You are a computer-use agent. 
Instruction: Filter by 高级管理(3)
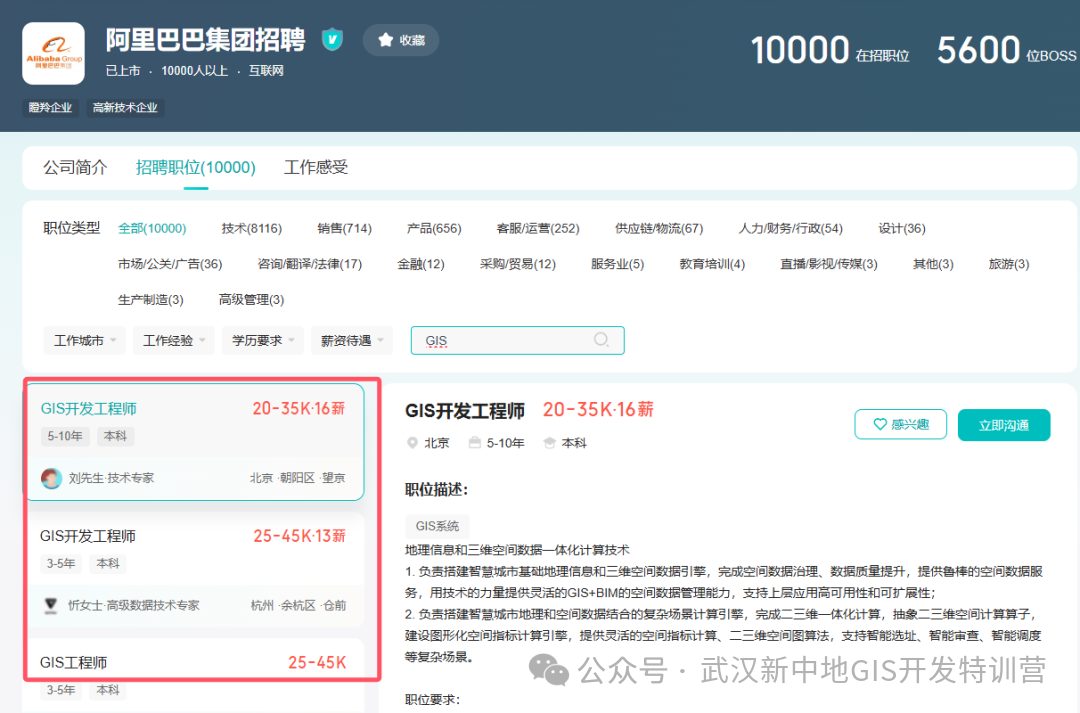[251, 300]
